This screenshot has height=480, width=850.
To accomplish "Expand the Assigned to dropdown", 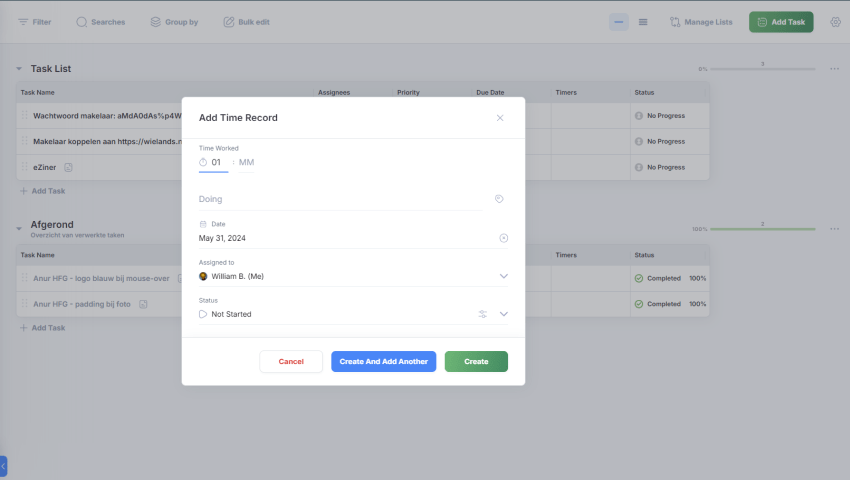I will (x=503, y=276).
